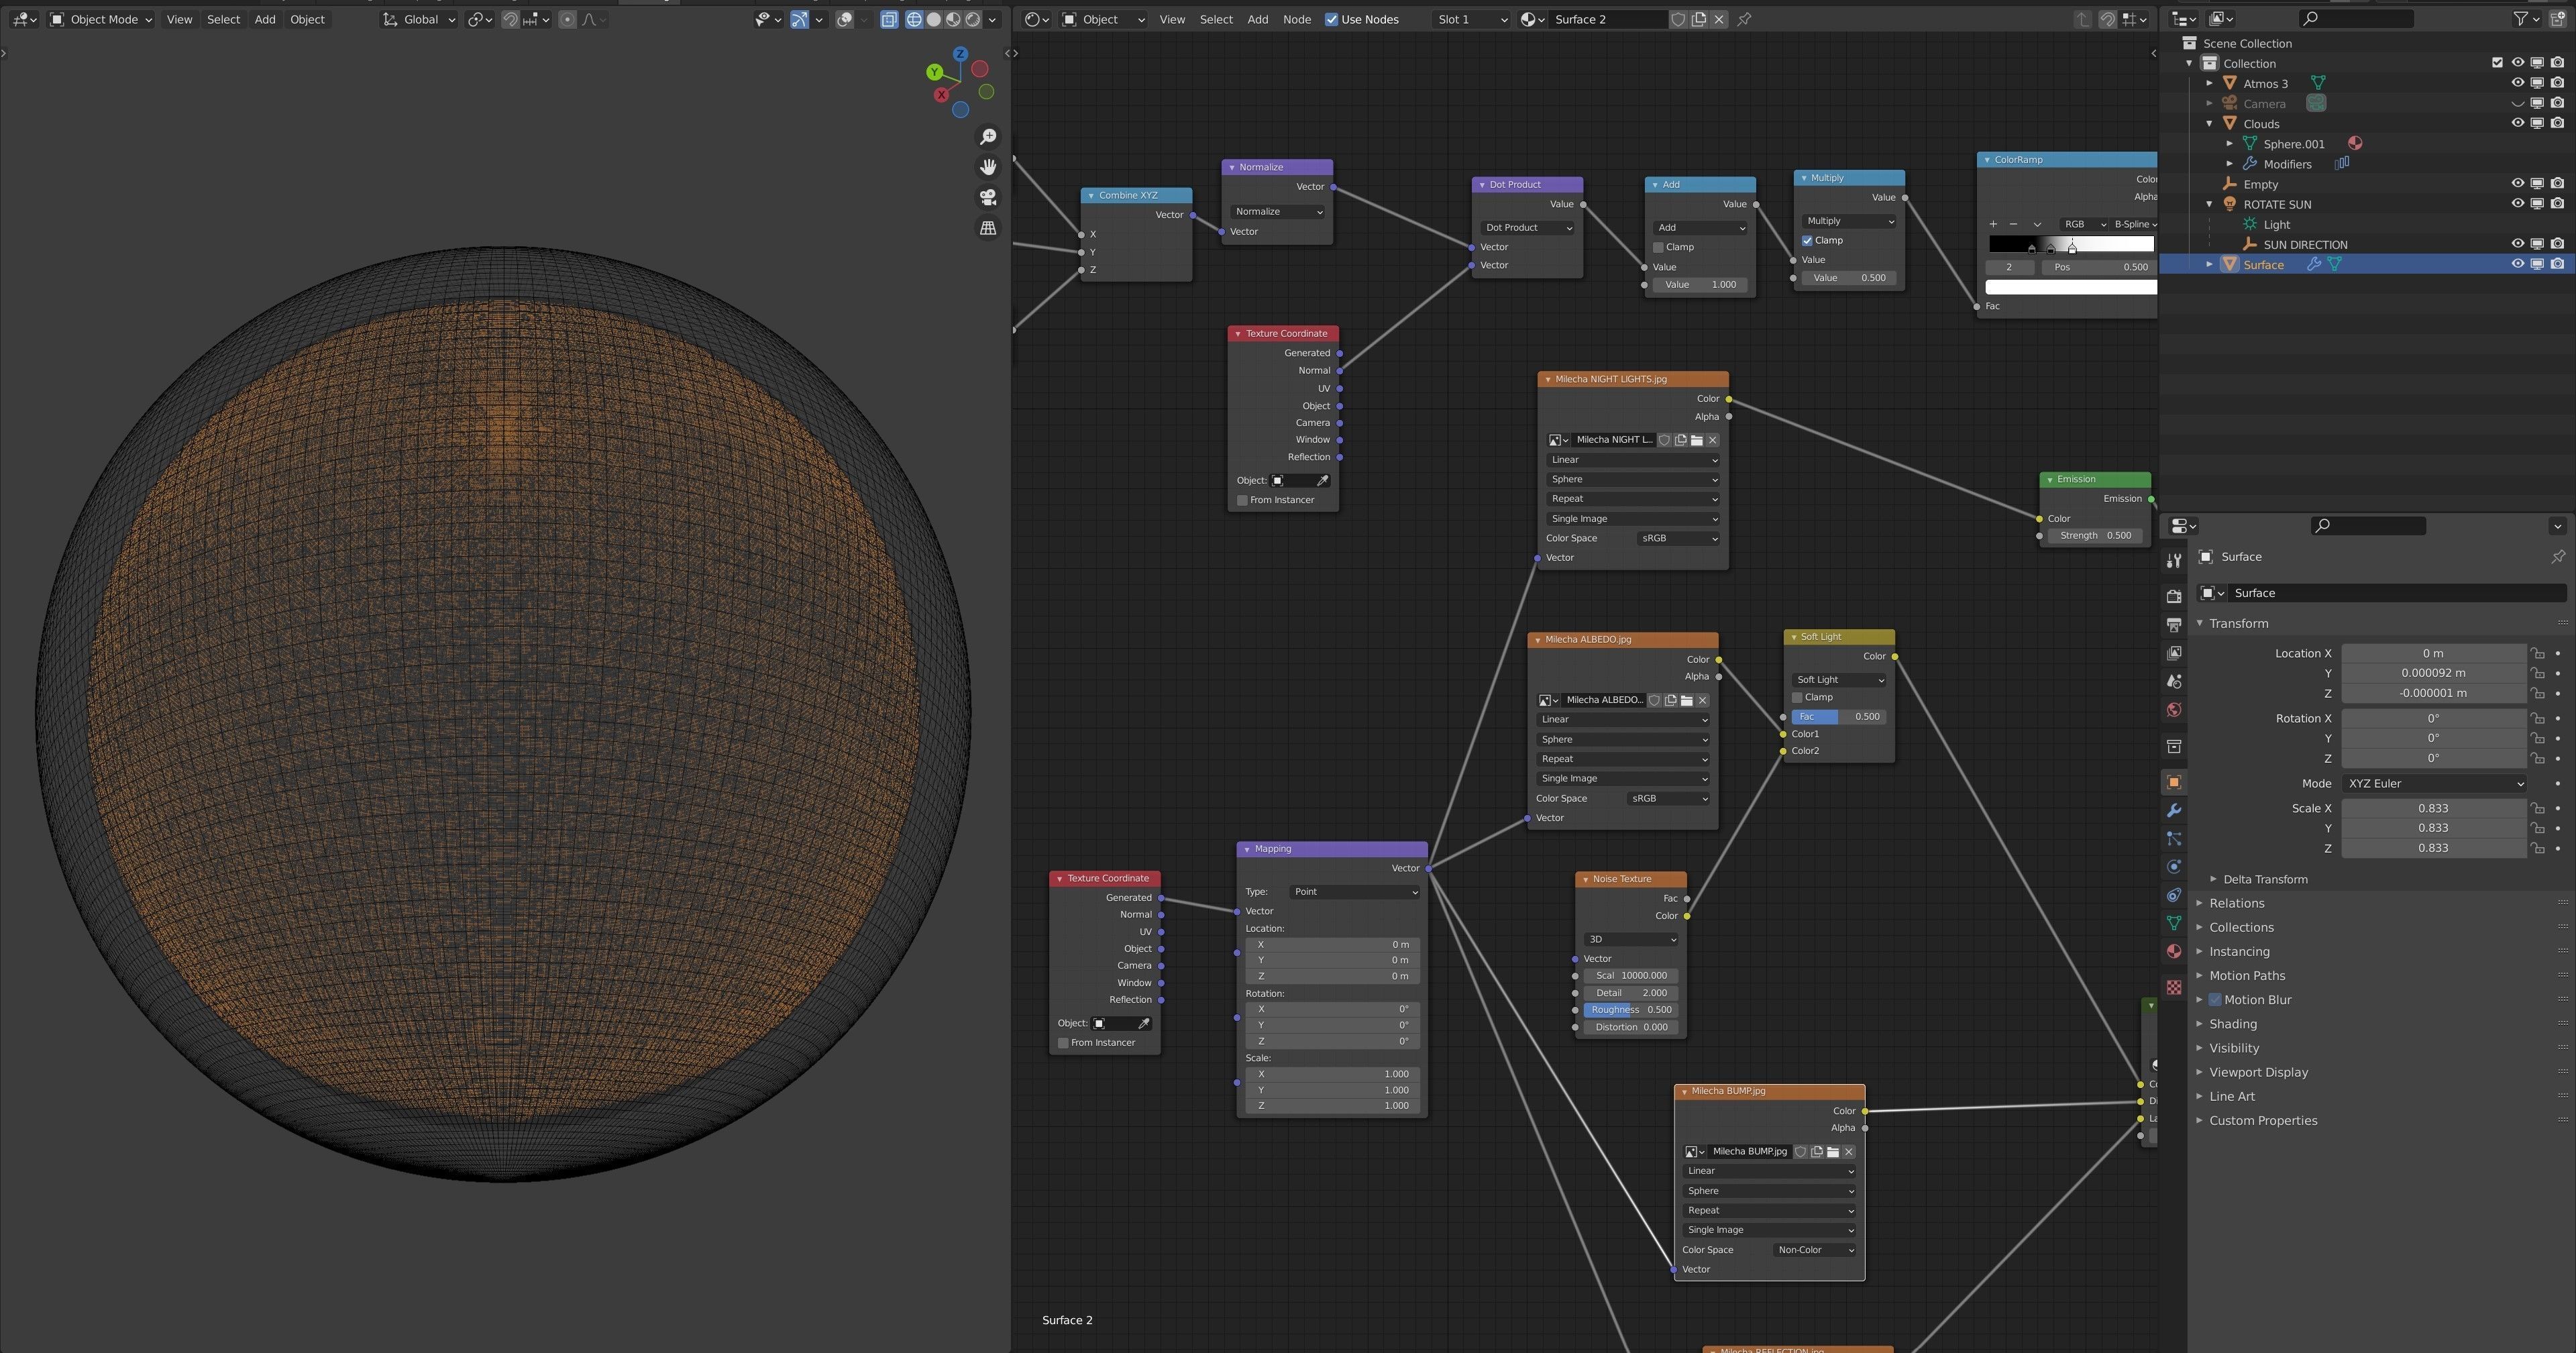Open image folder icon in Milecha BUMP node
The image size is (2576, 1353).
pos(1833,1152)
